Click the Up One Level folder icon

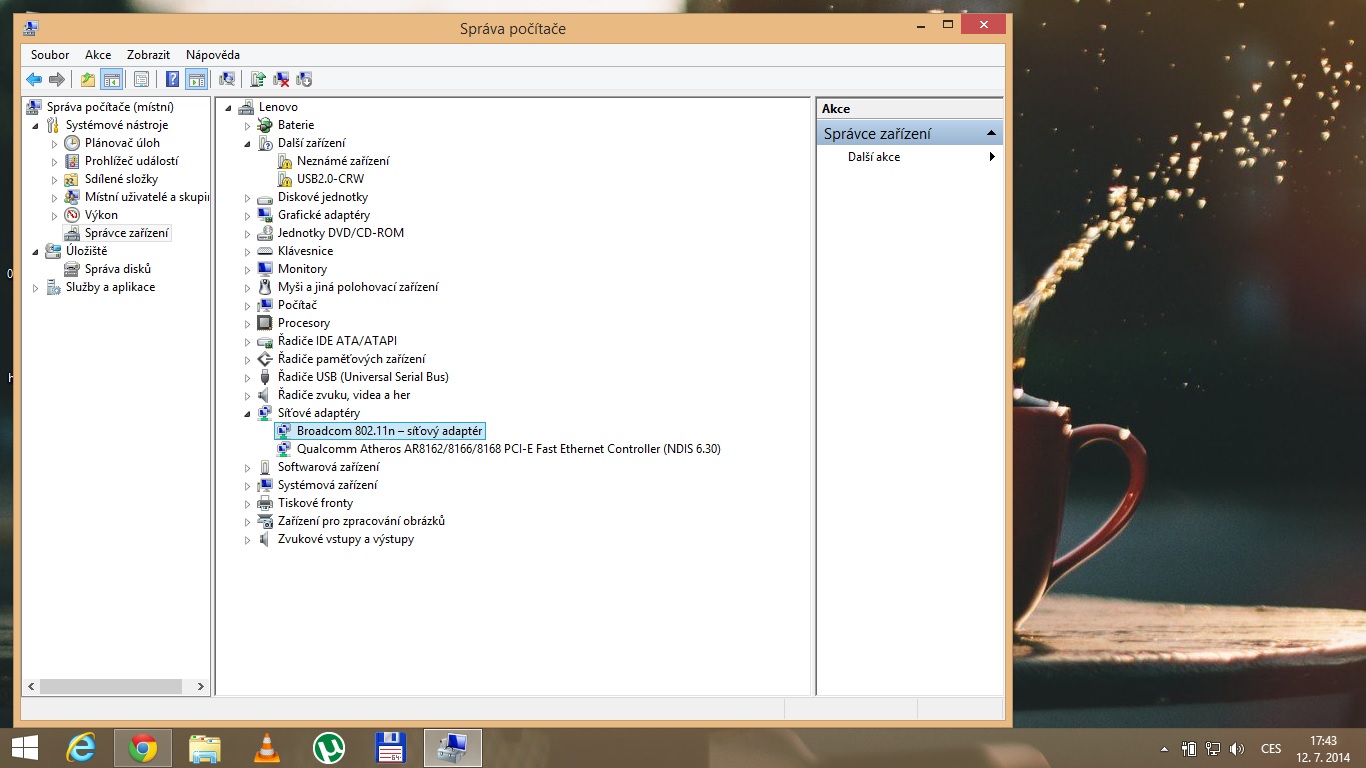point(88,80)
